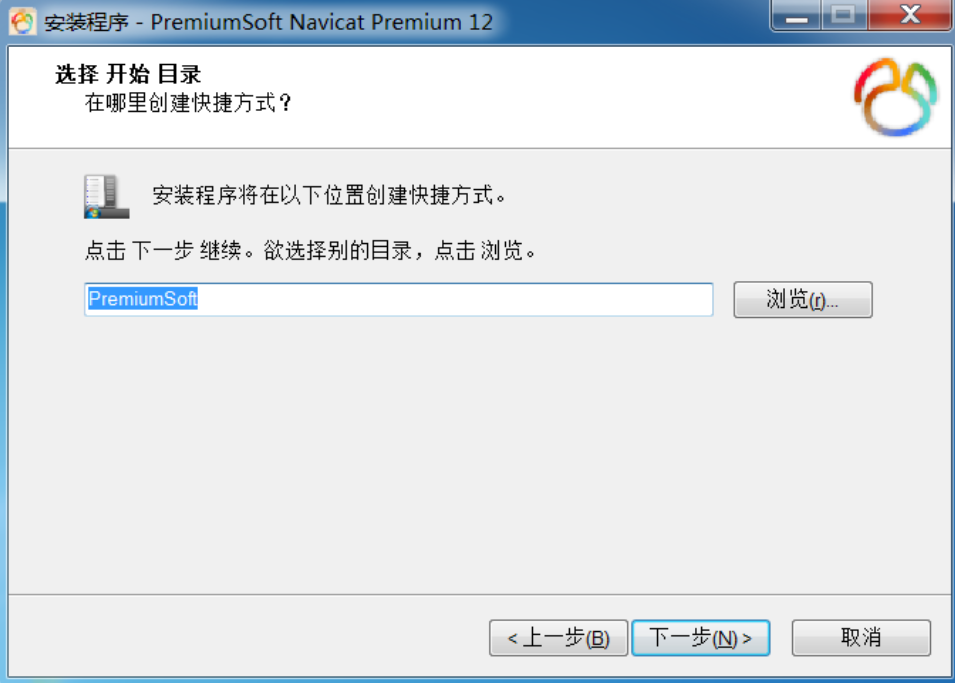Click the highlighted PremiumSoft text

point(143,299)
